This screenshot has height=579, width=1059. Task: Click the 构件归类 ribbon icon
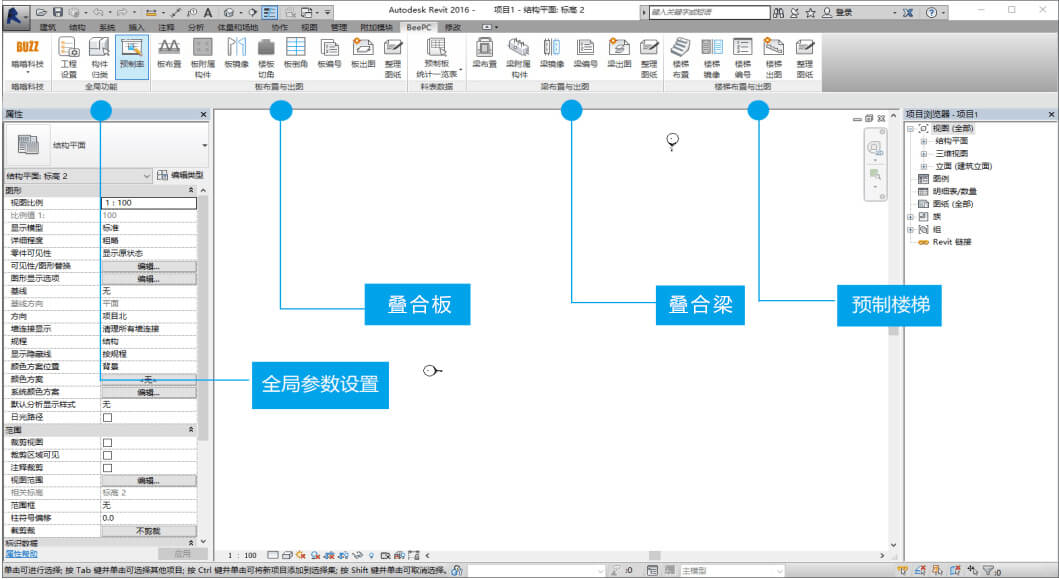pos(99,57)
